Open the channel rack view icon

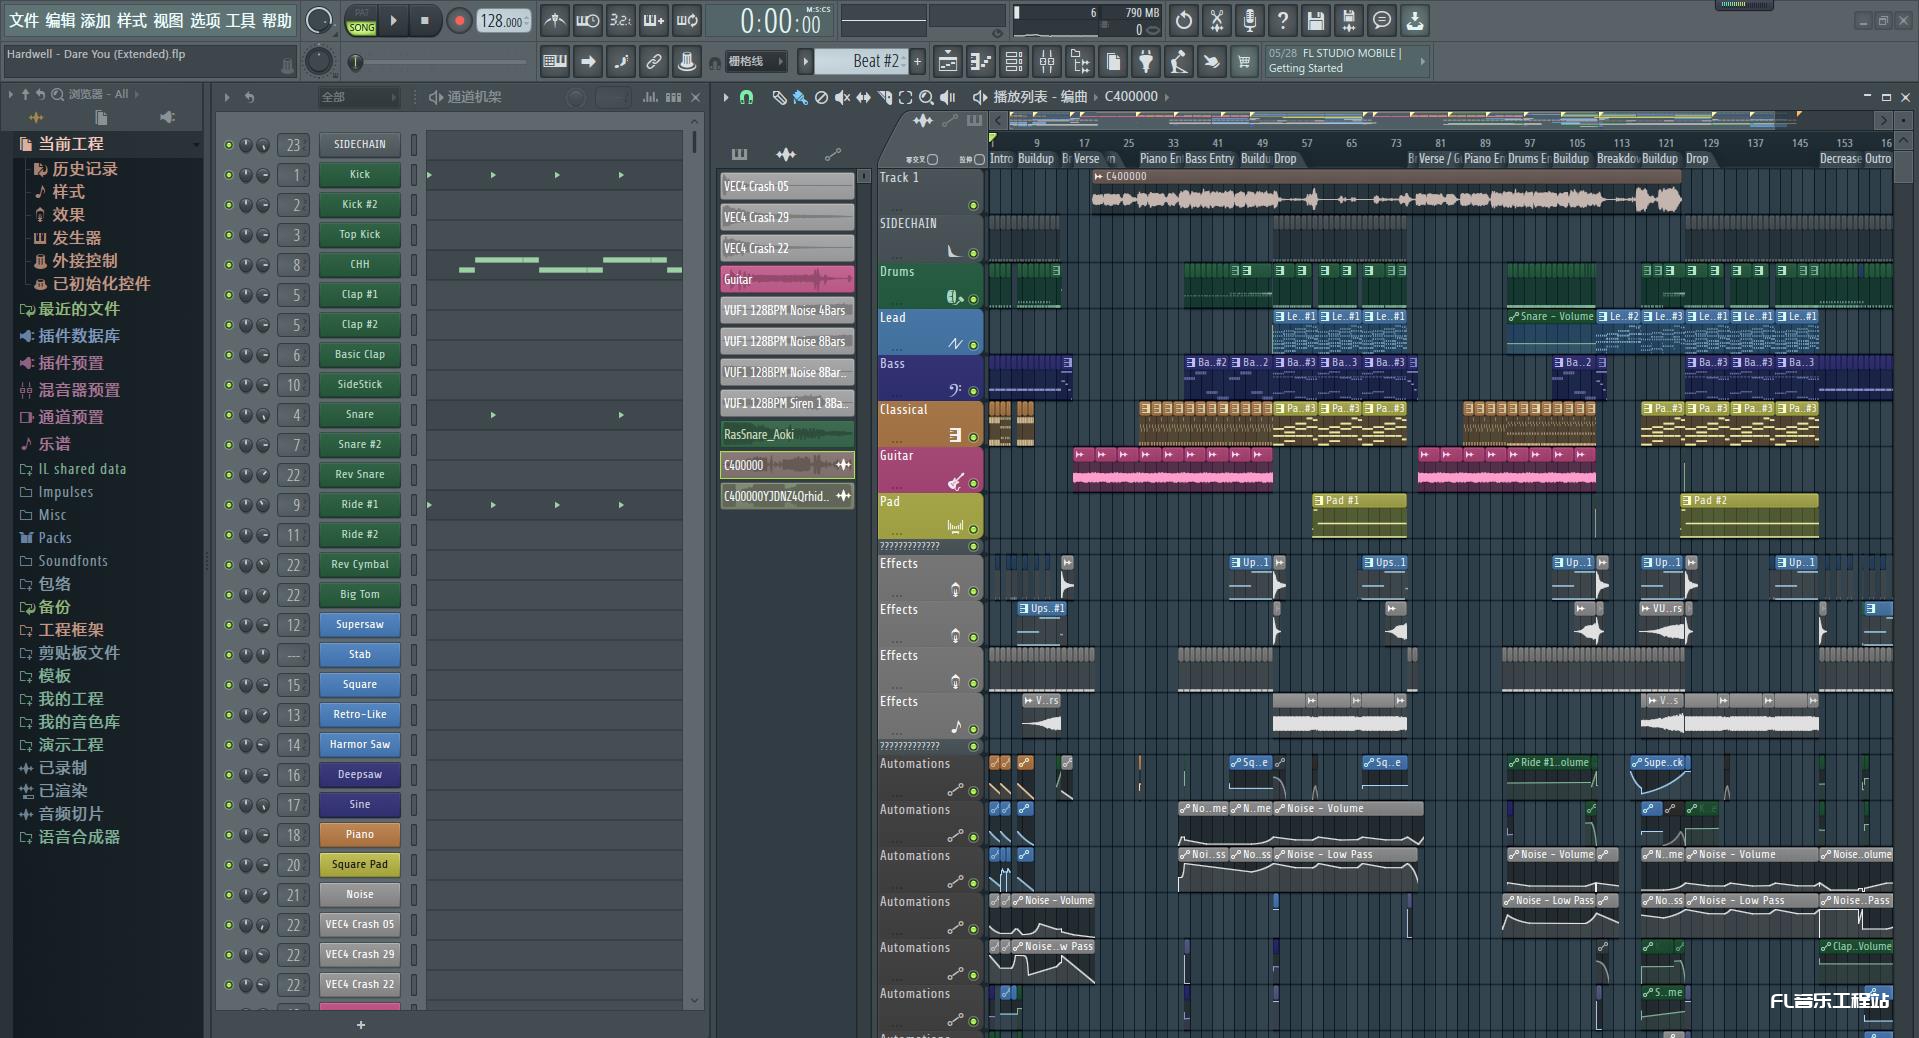(1014, 62)
